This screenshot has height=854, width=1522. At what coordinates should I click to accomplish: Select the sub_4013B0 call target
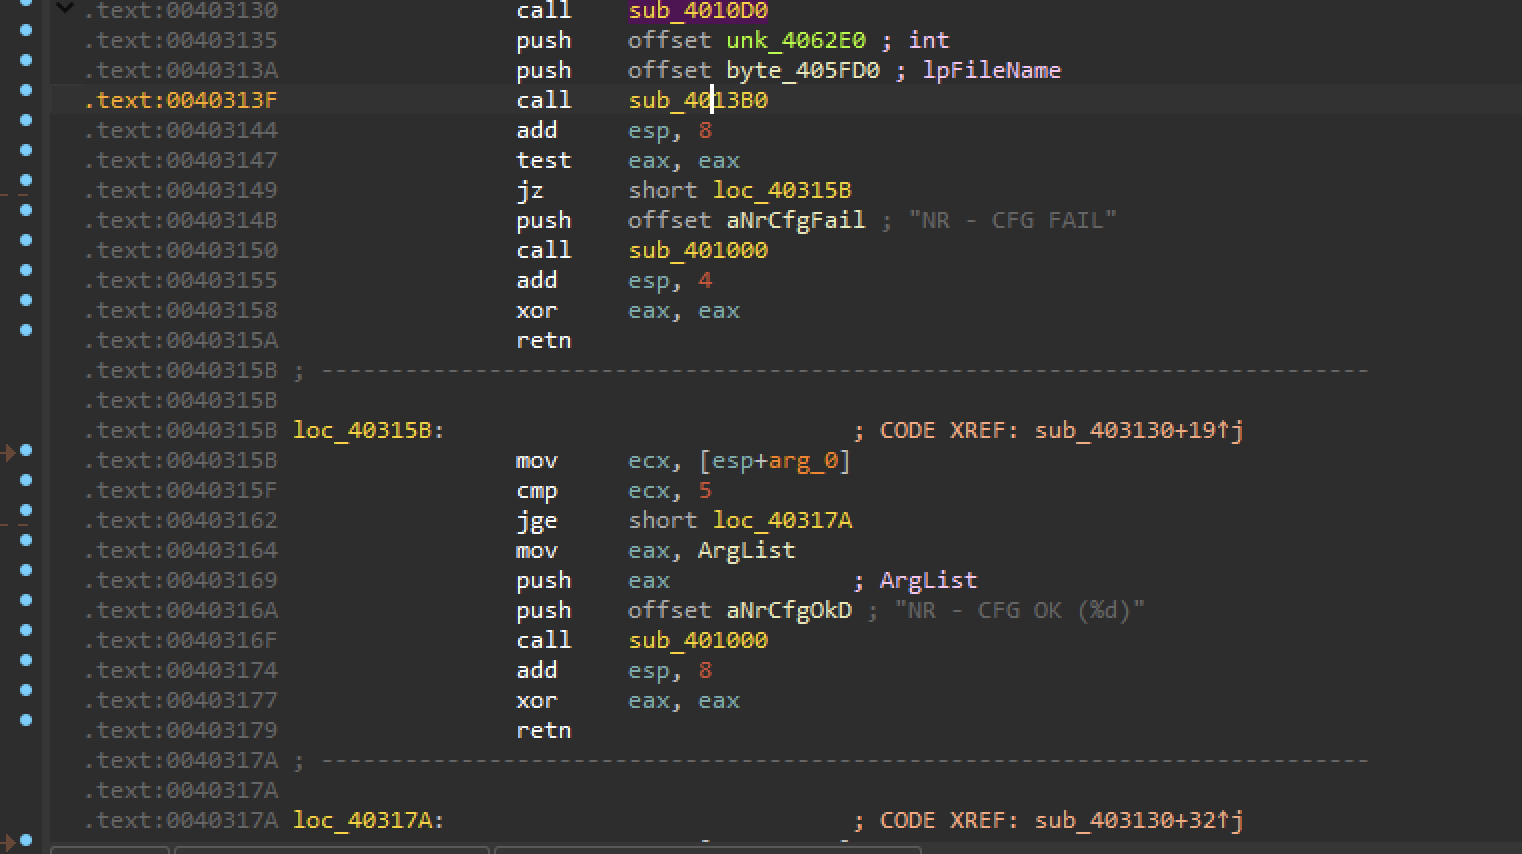point(698,100)
